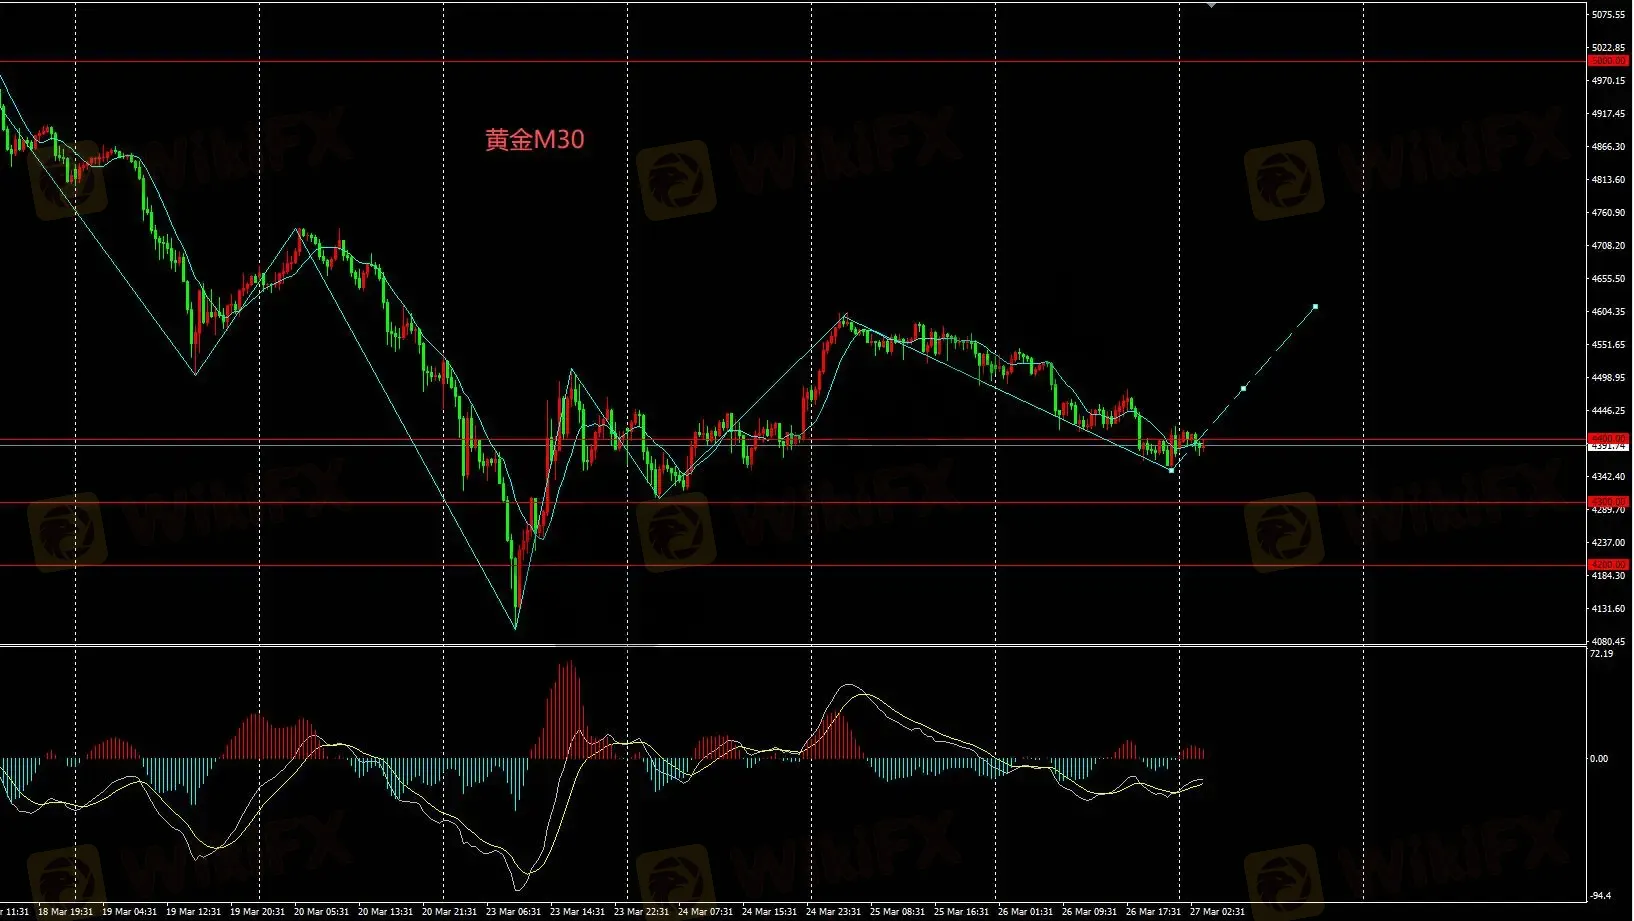Click the 19 Mar 04:31 time label
The width and height of the screenshot is (1634, 921).
129,912
